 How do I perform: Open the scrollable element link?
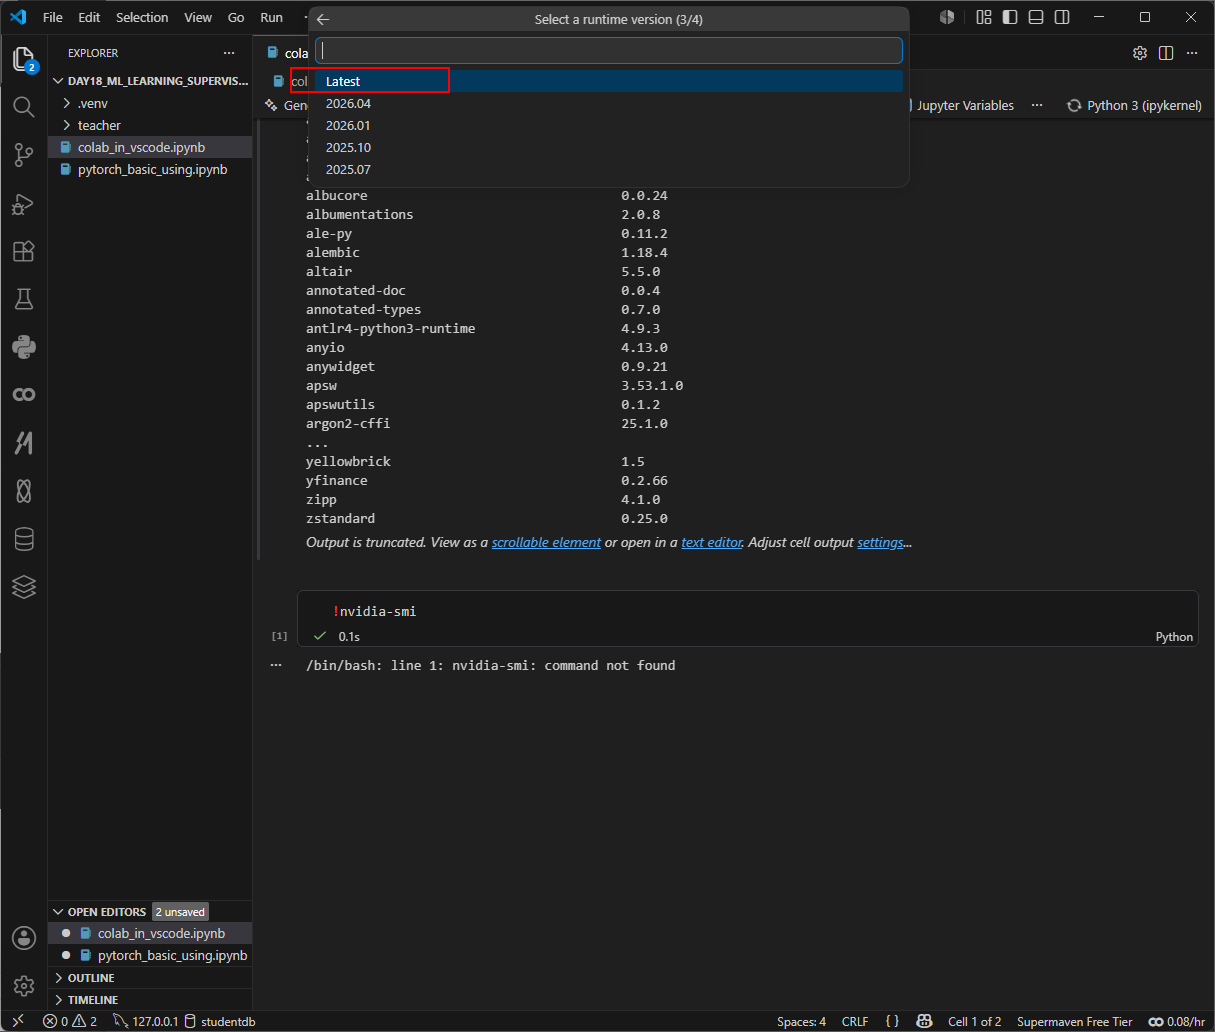[x=546, y=542]
